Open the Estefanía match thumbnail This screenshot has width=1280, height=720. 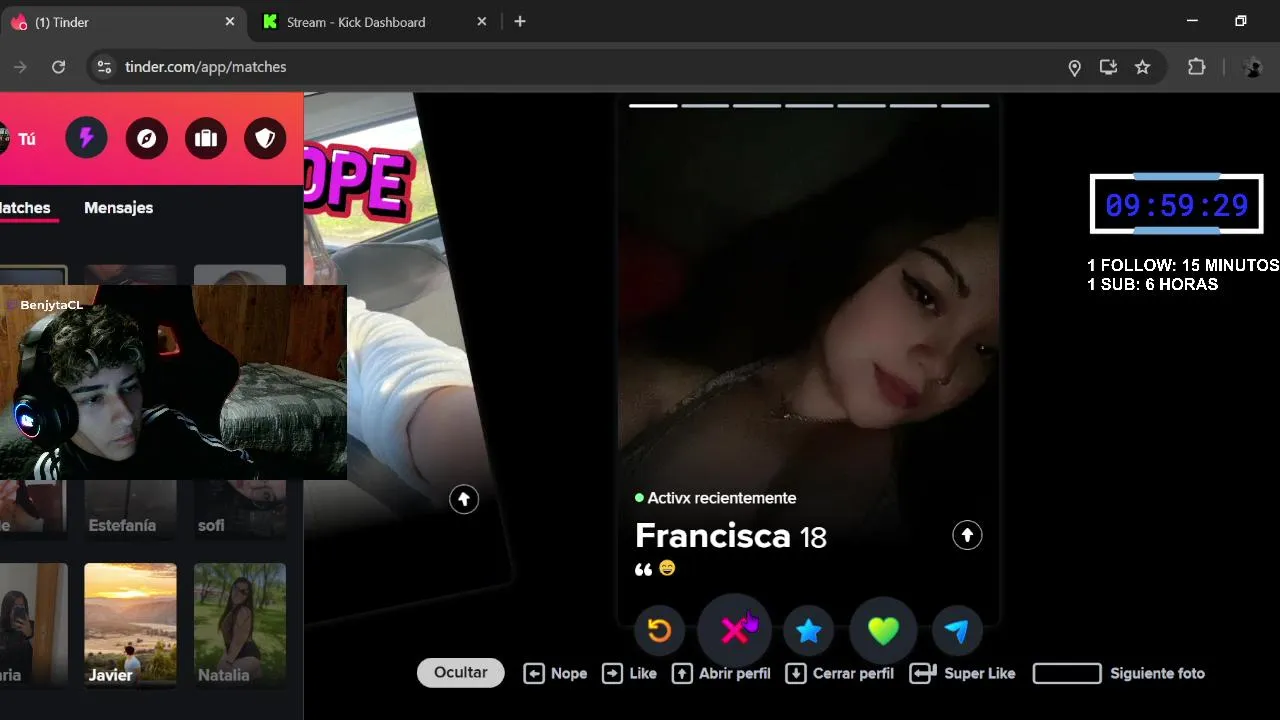point(130,509)
